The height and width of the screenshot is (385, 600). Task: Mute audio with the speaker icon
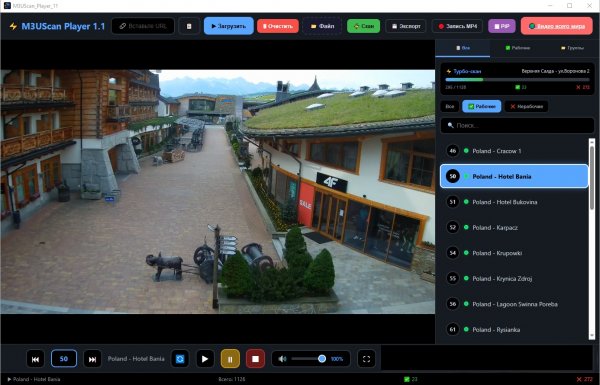click(x=282, y=359)
